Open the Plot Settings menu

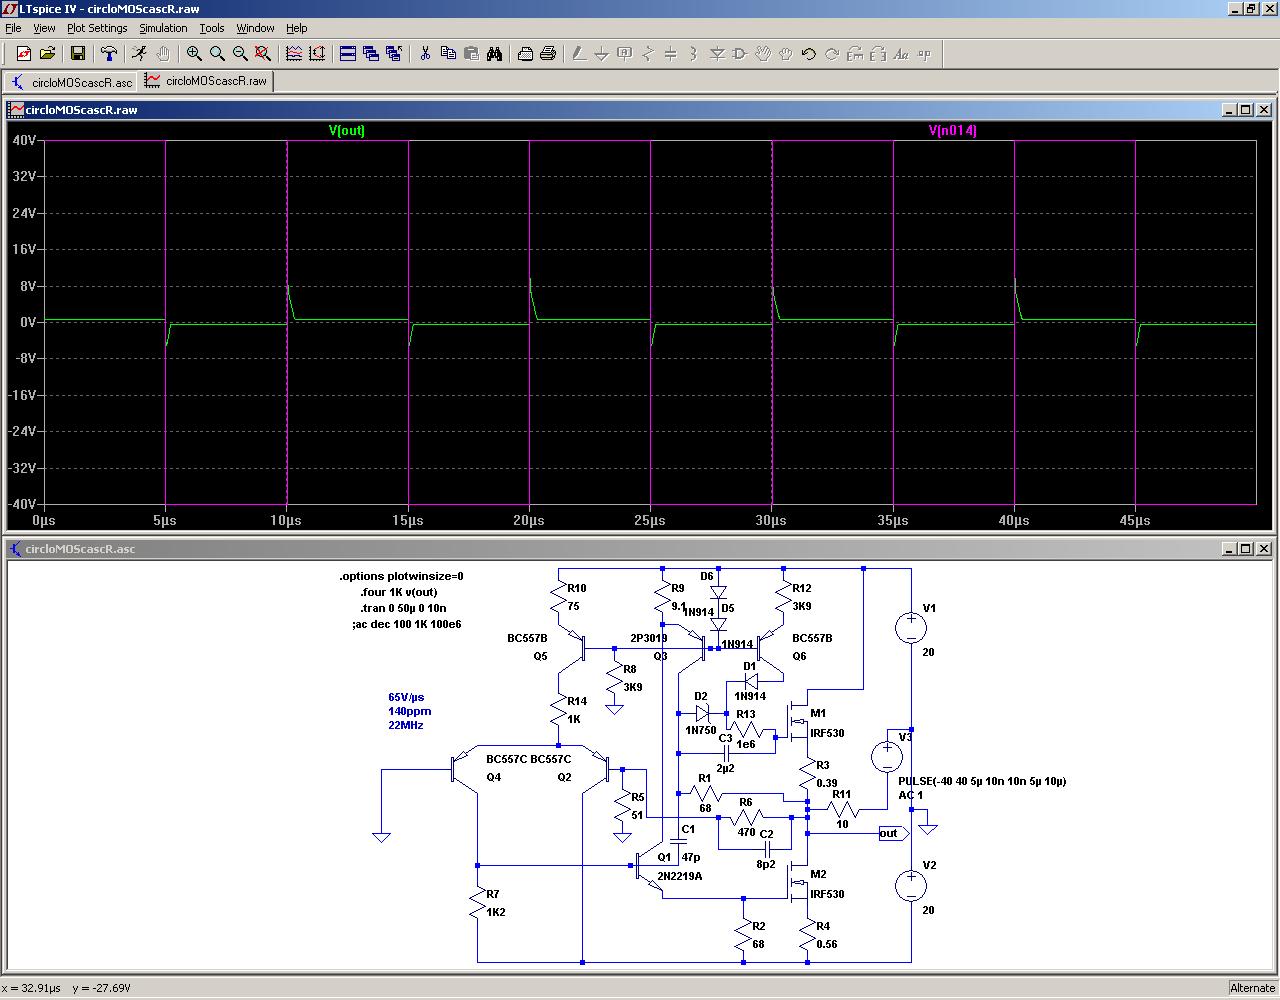97,28
